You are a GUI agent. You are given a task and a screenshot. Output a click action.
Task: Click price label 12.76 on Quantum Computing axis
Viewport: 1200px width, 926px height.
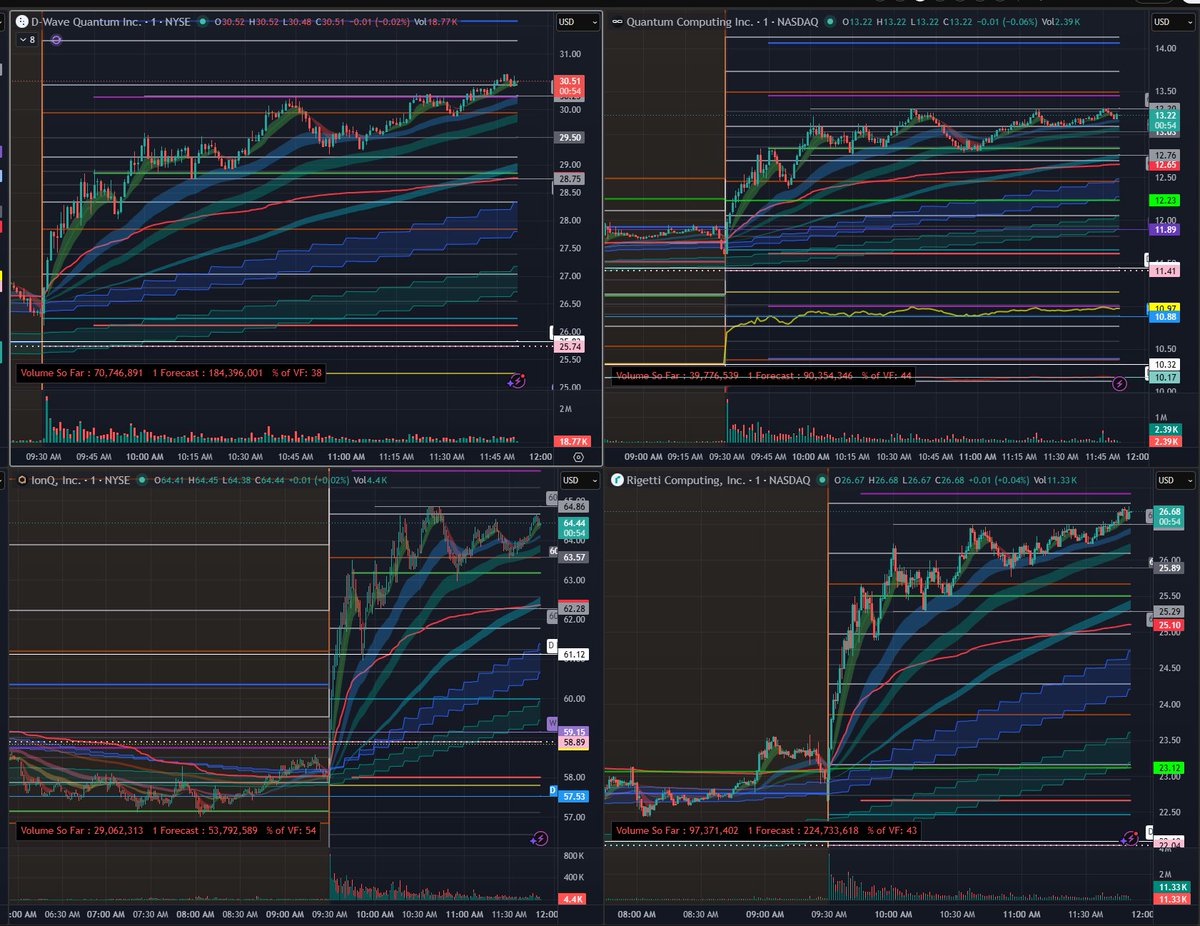coord(1164,155)
